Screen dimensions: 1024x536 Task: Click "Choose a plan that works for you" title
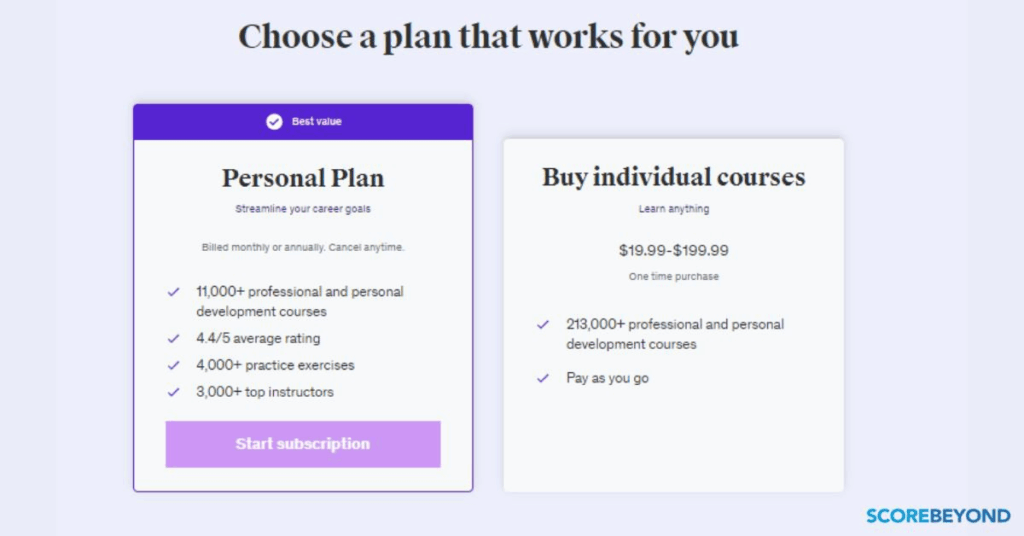pos(488,37)
